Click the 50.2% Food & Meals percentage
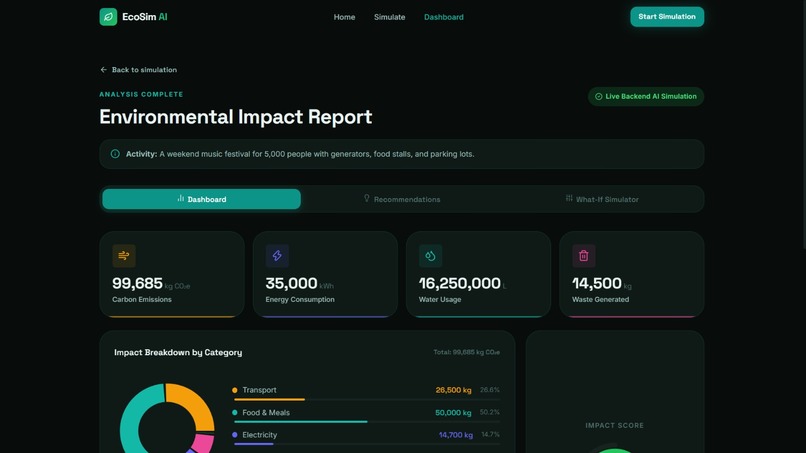 point(489,412)
